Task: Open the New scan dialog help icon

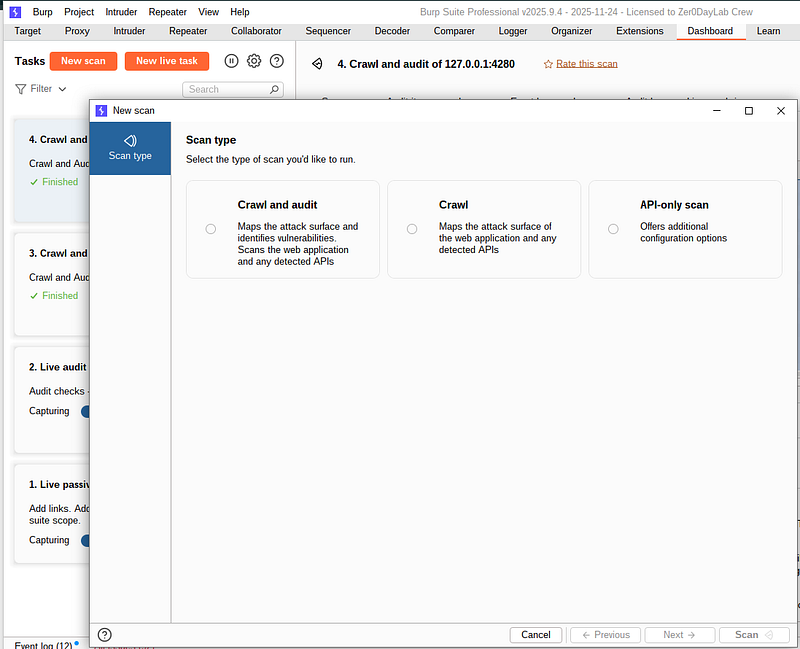Action: click(x=105, y=635)
